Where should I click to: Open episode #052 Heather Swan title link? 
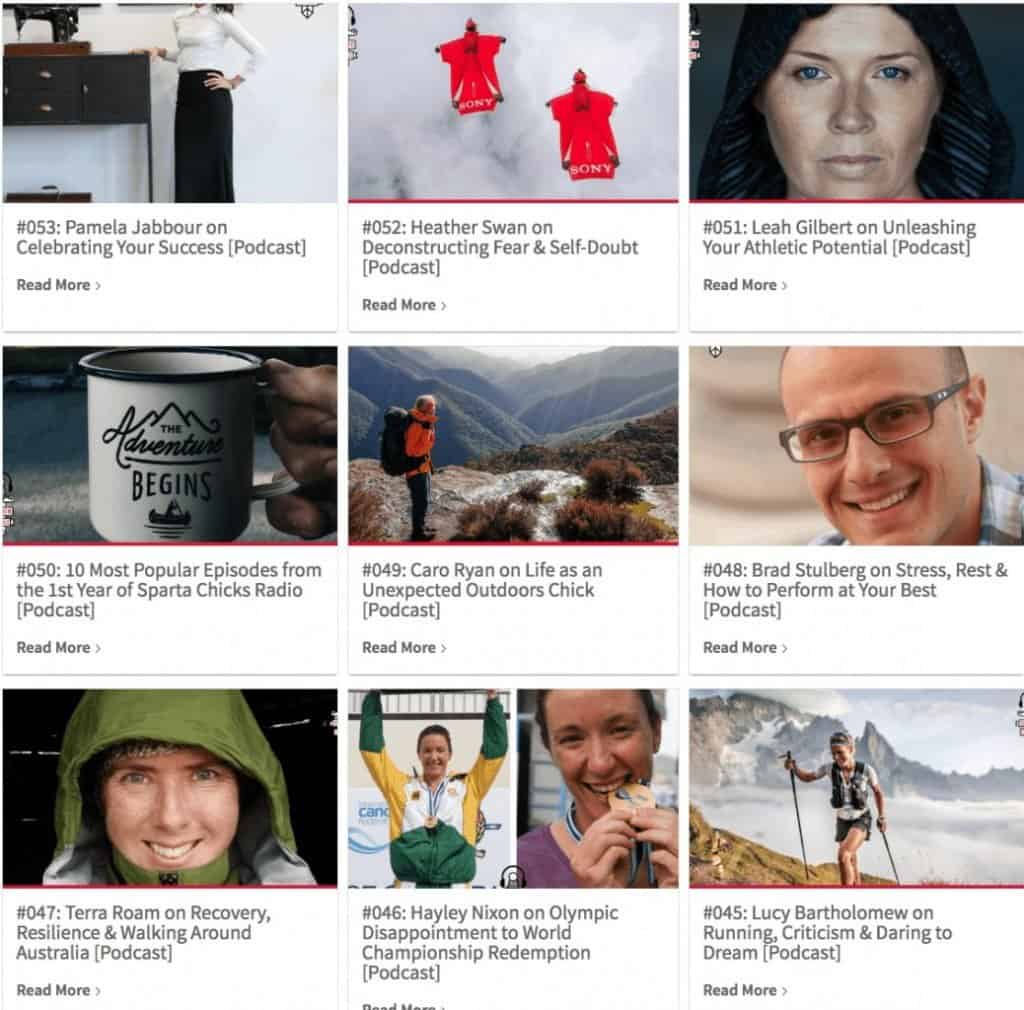pos(500,247)
